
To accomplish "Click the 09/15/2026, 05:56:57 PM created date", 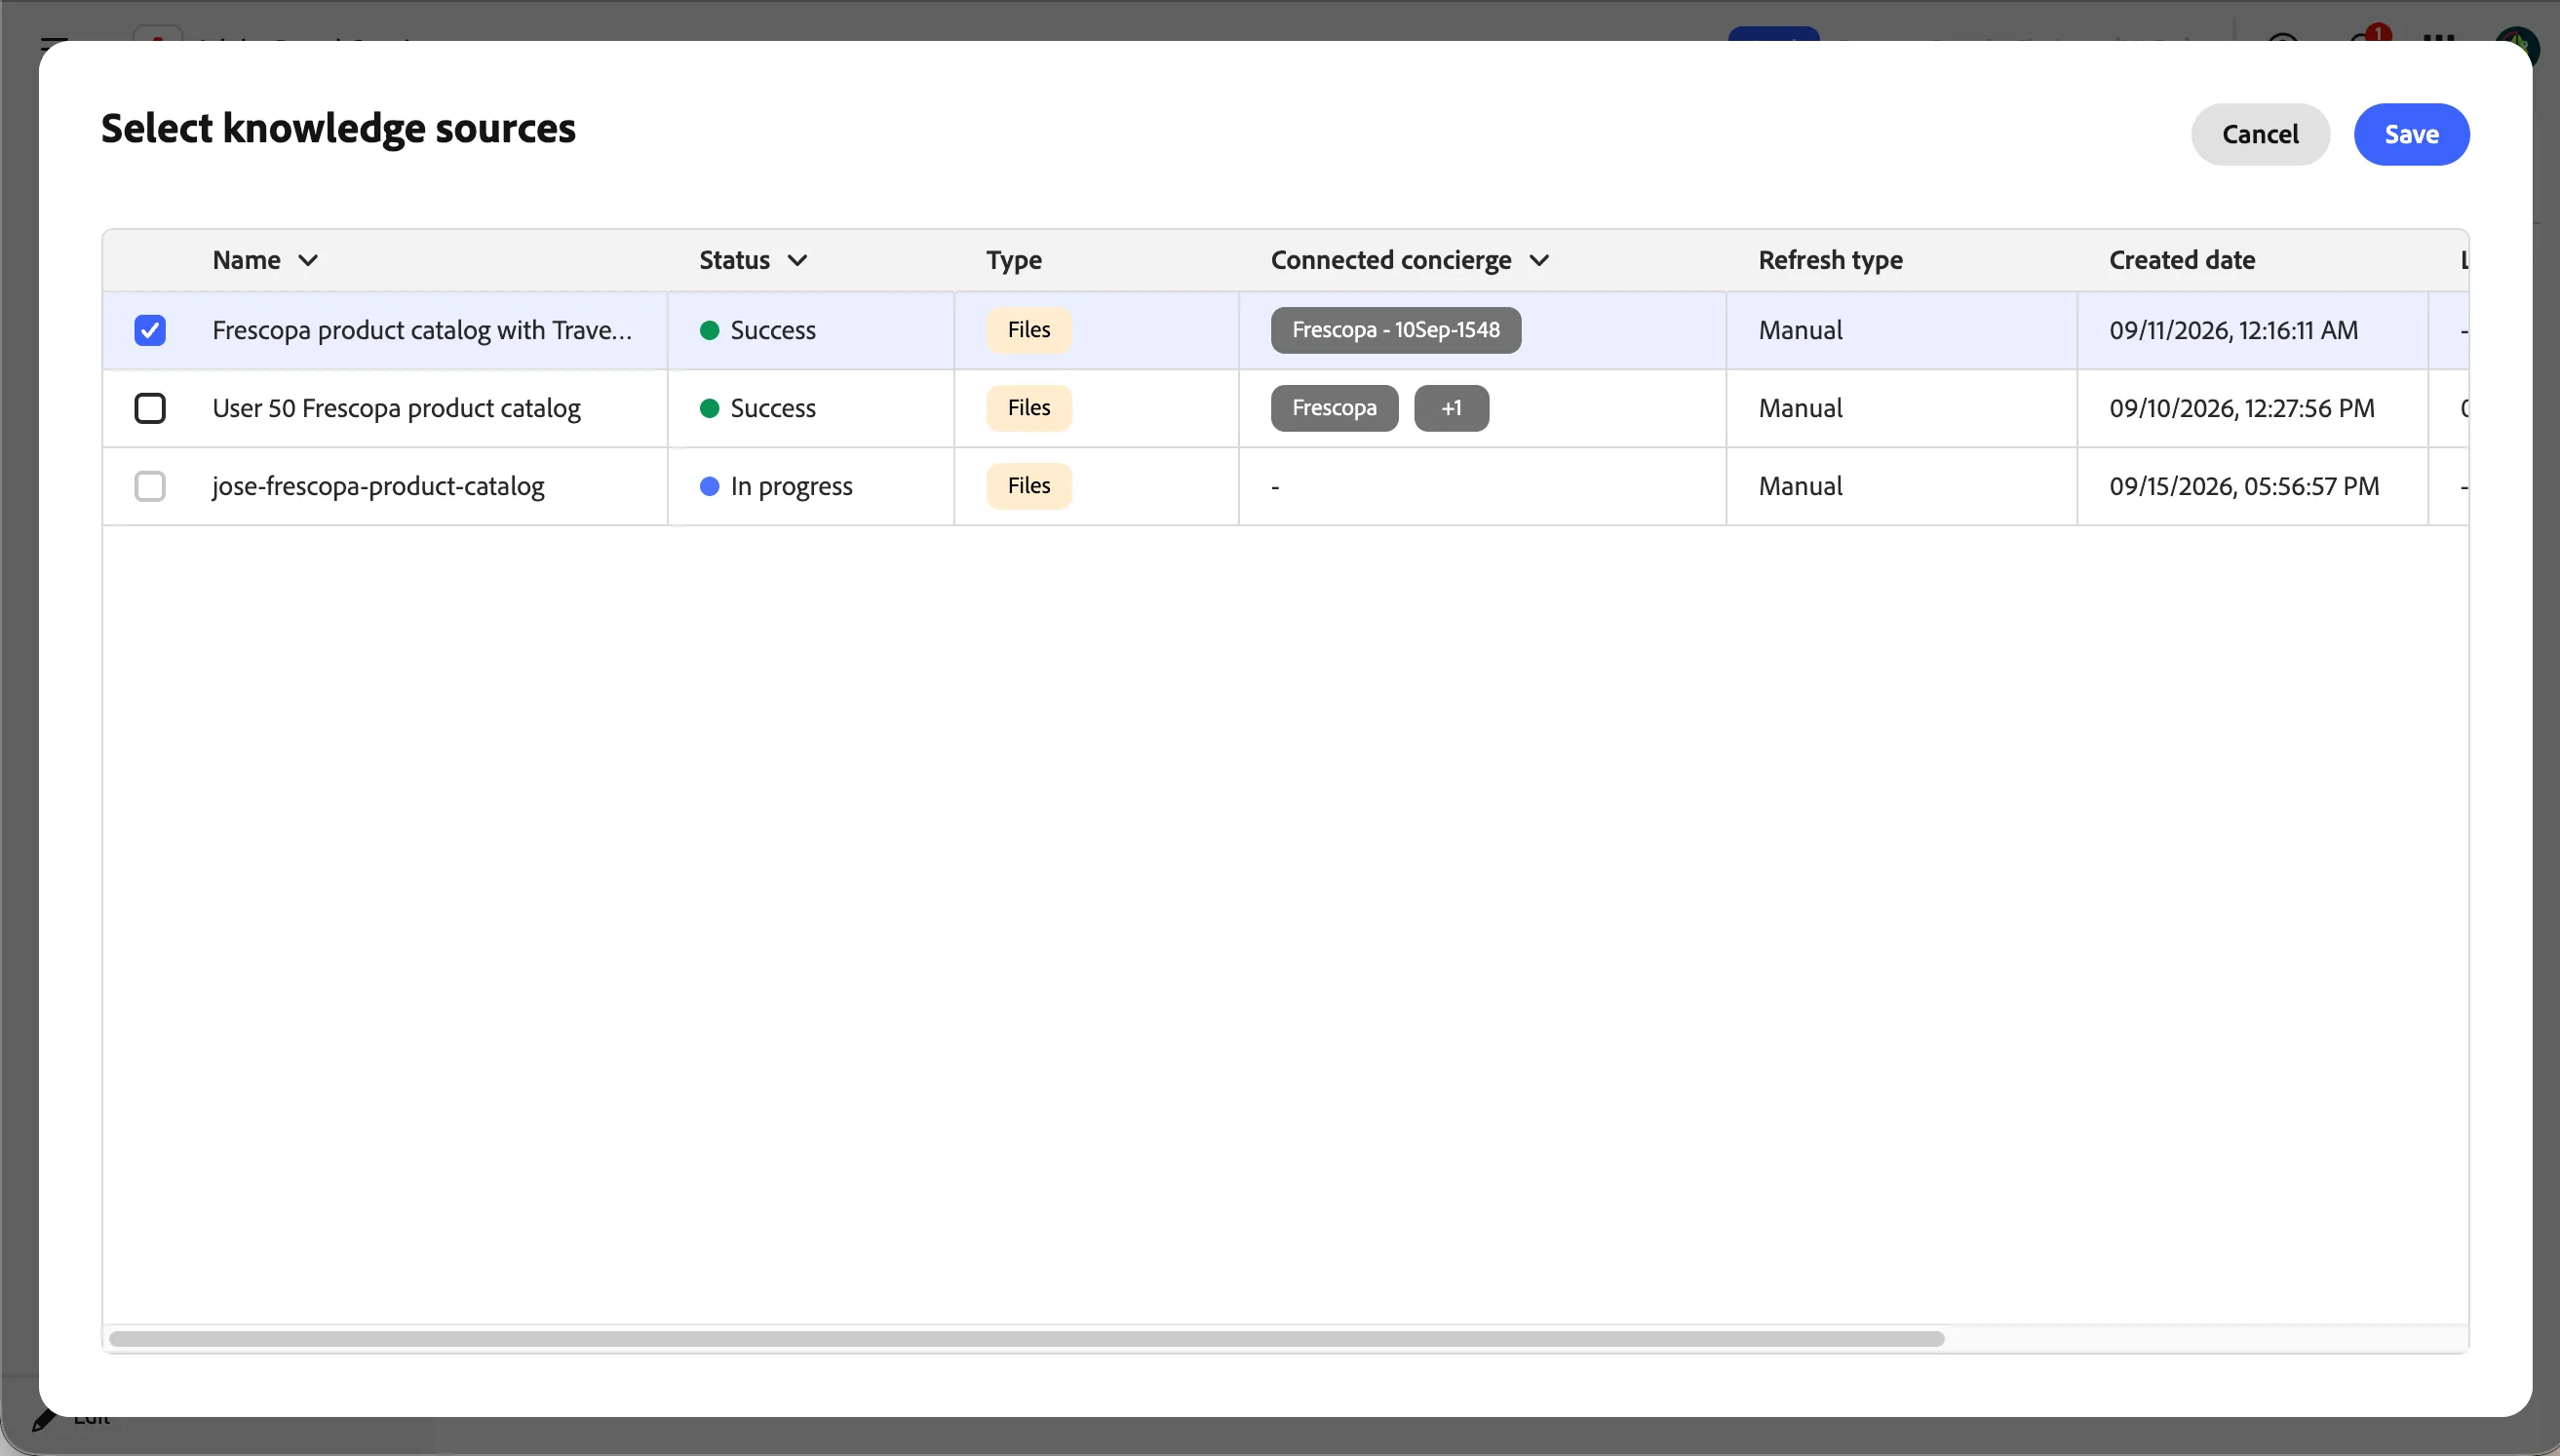I will (x=2244, y=486).
